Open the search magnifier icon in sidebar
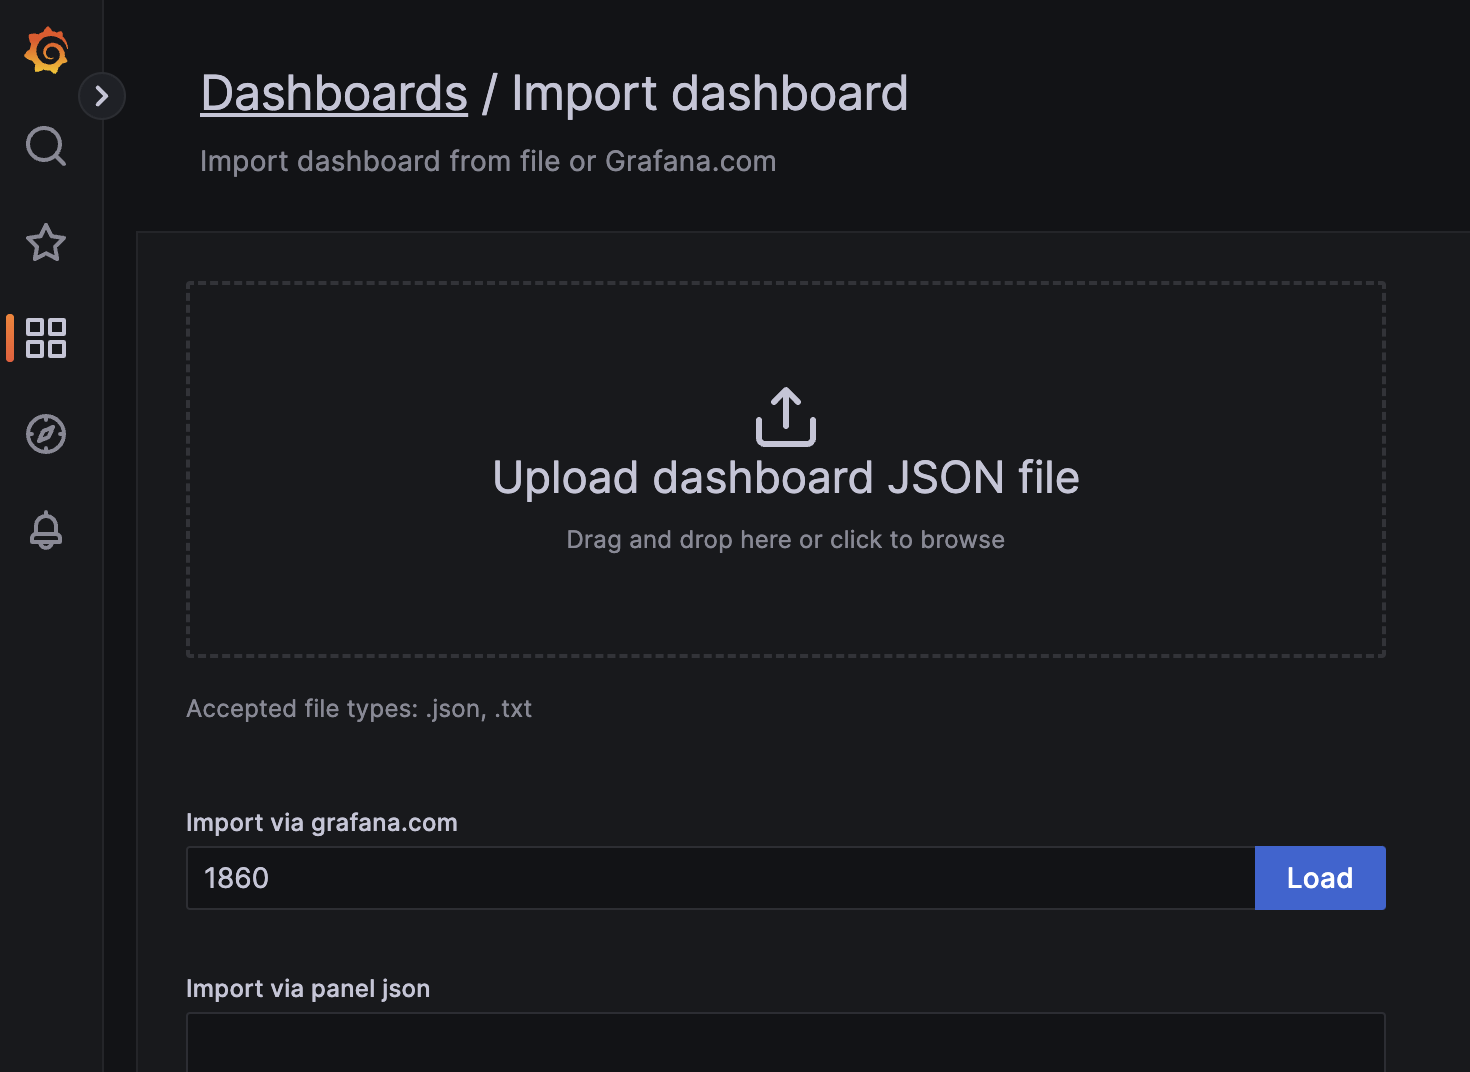This screenshot has height=1072, width=1470. [46, 146]
